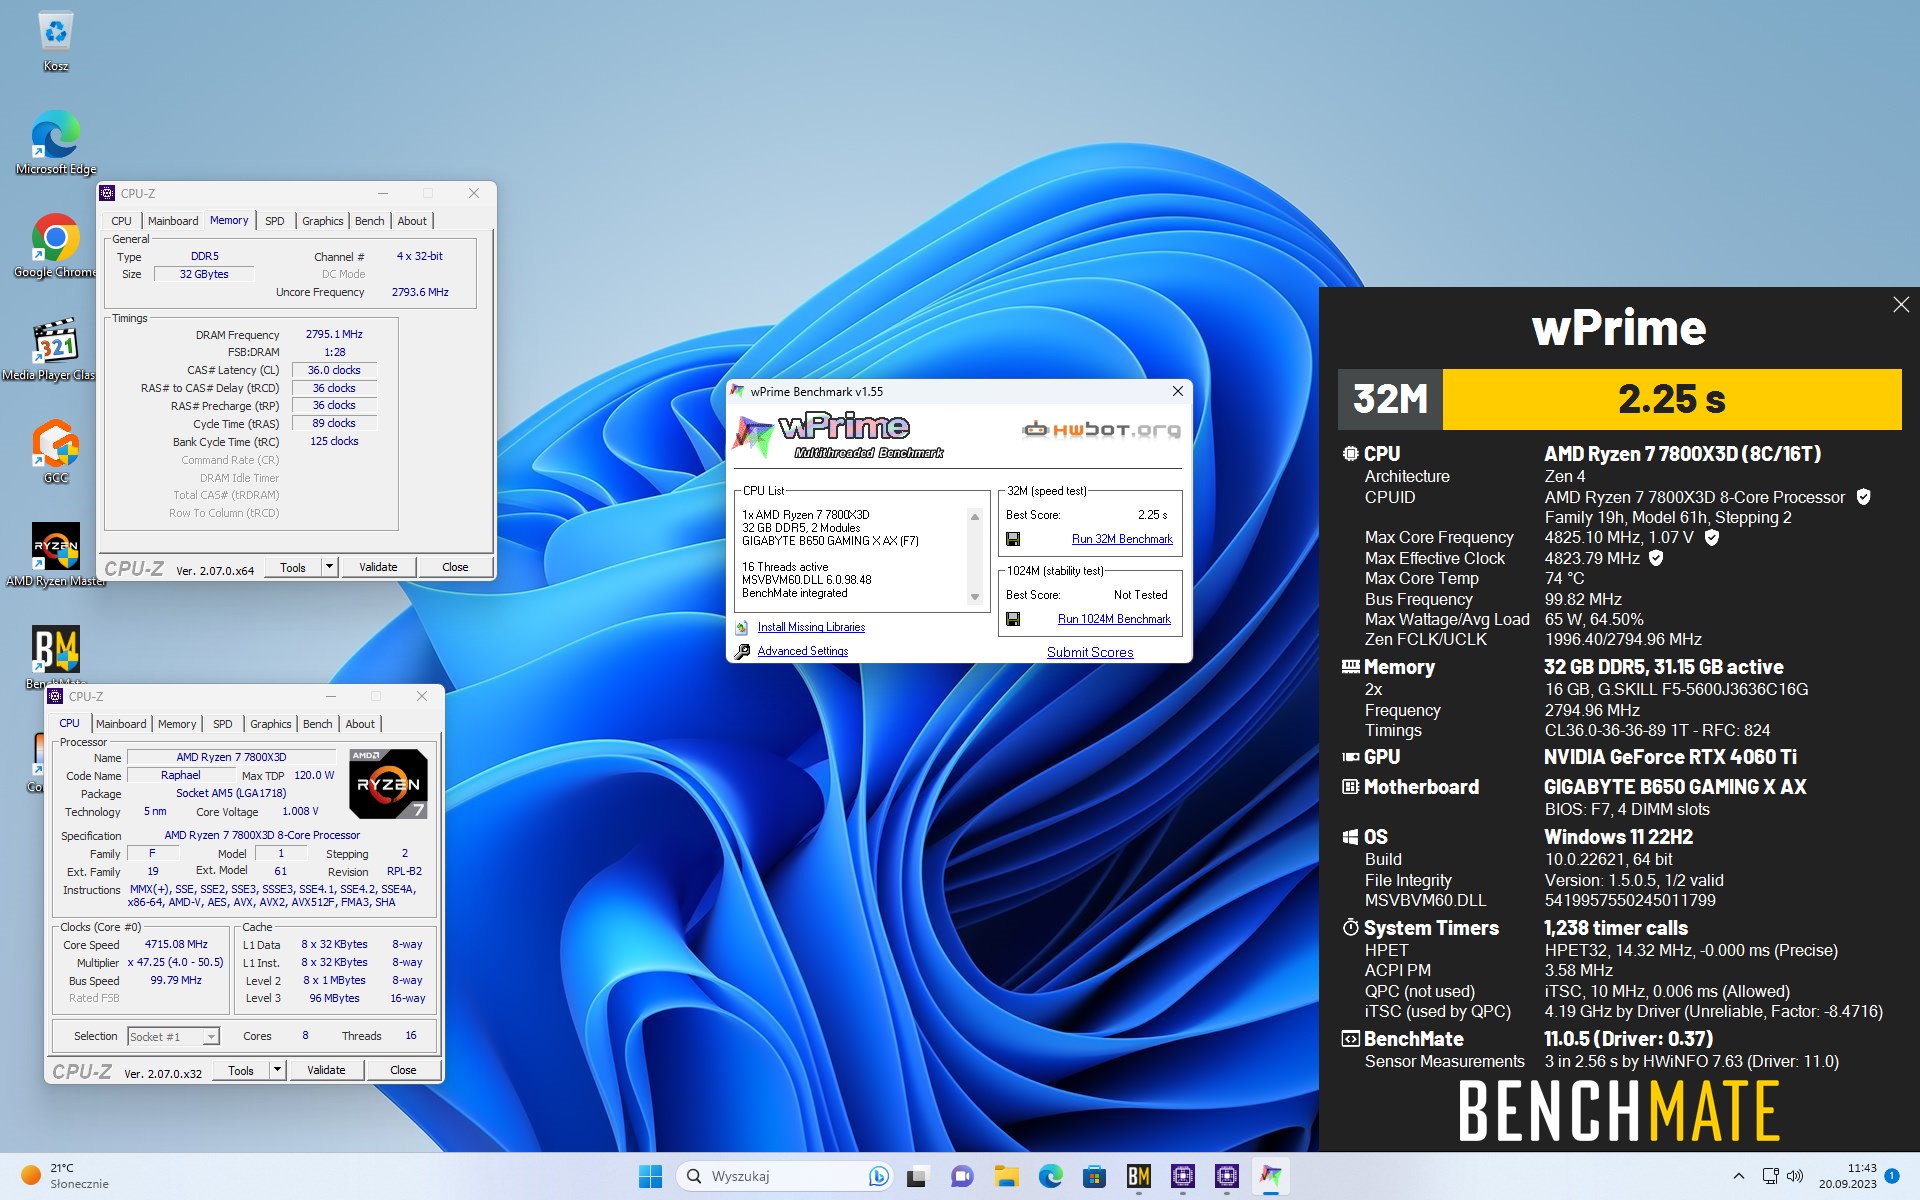Click the HWBOT.org logo in wPrime
1920x1200 pixels.
pos(1101,430)
